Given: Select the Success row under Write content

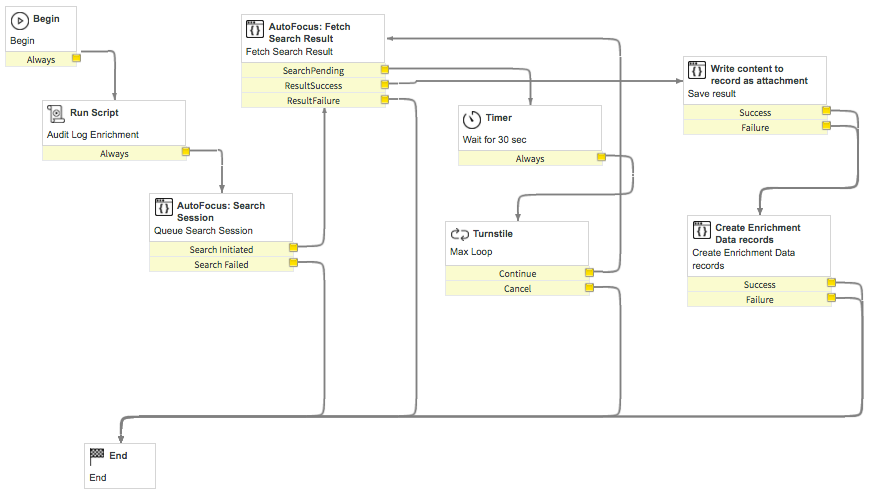Looking at the screenshot, I should (x=755, y=113).
